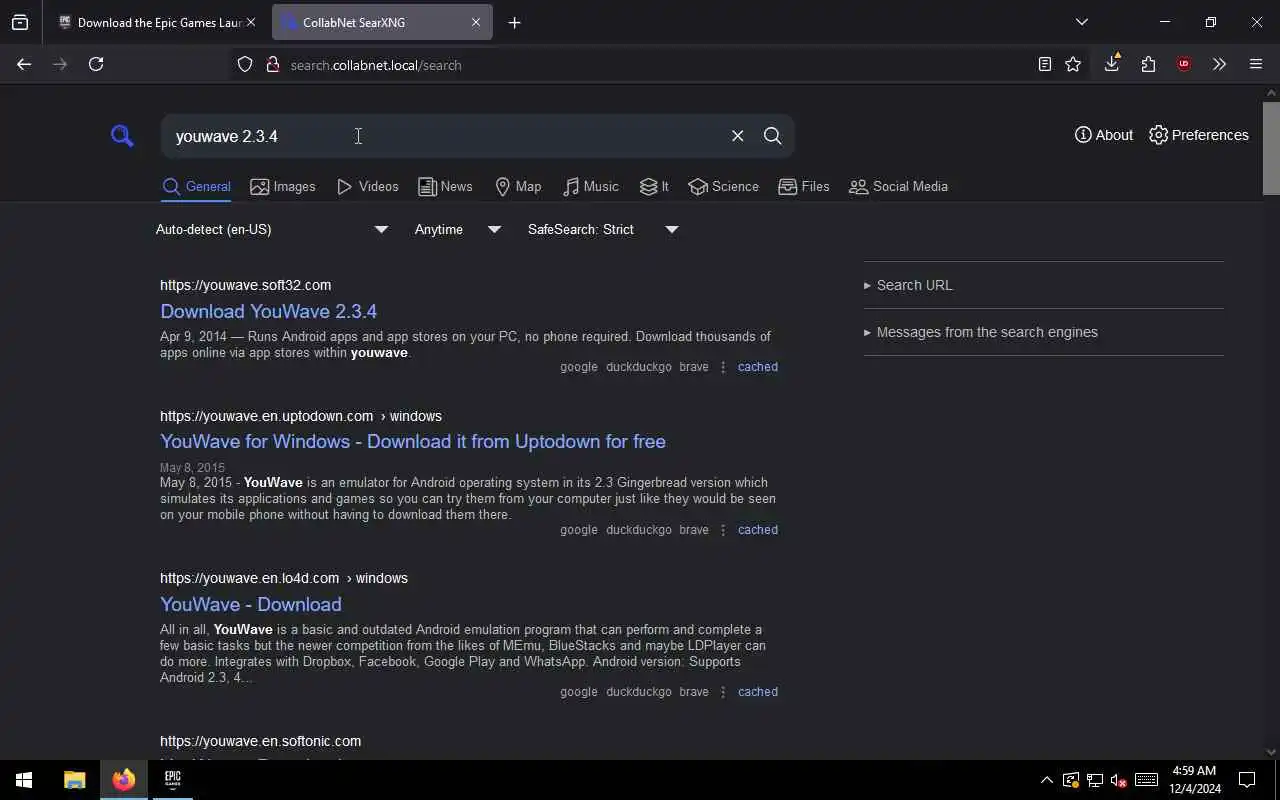Open tracking protection shield icon
The height and width of the screenshot is (800, 1280).
pos(245,64)
